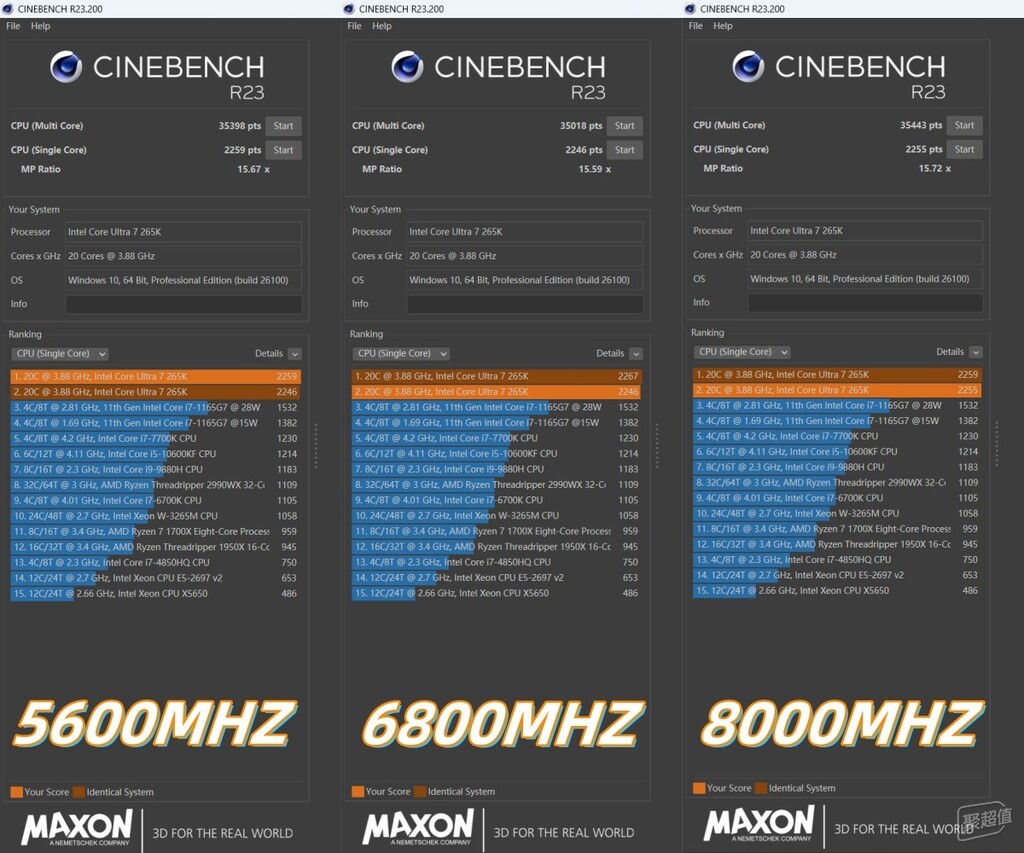This screenshot has height=853, width=1024.
Task: Start the Multi Core test beside 35398 pts
Action: coord(283,126)
